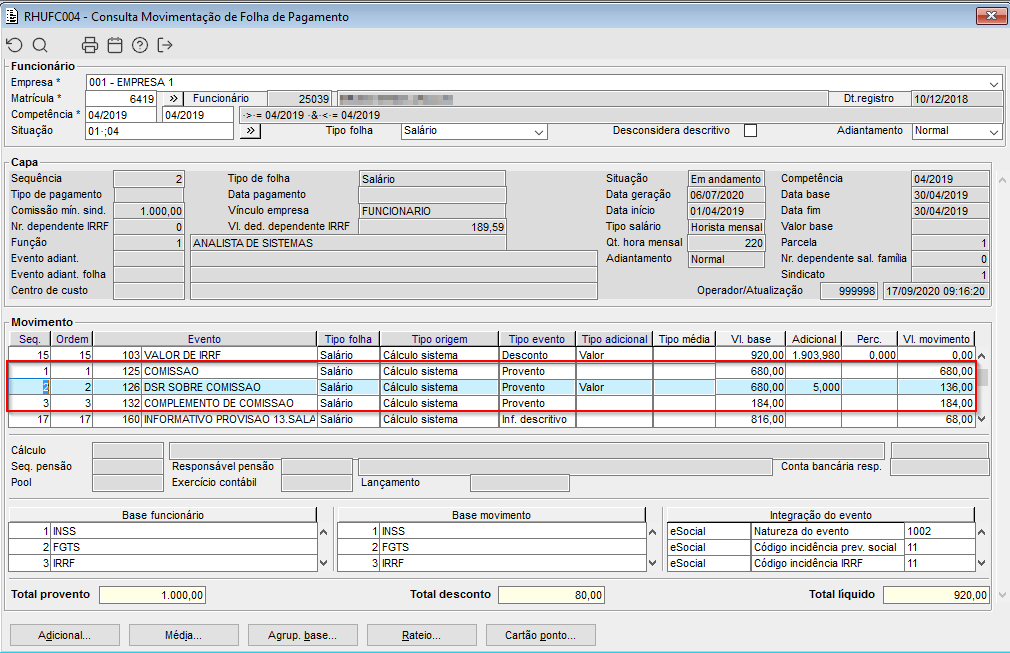Image resolution: width=1010 pixels, height=653 pixels.
Task: Toggle the Desconsidera descritivo checkbox
Action: coord(750,131)
